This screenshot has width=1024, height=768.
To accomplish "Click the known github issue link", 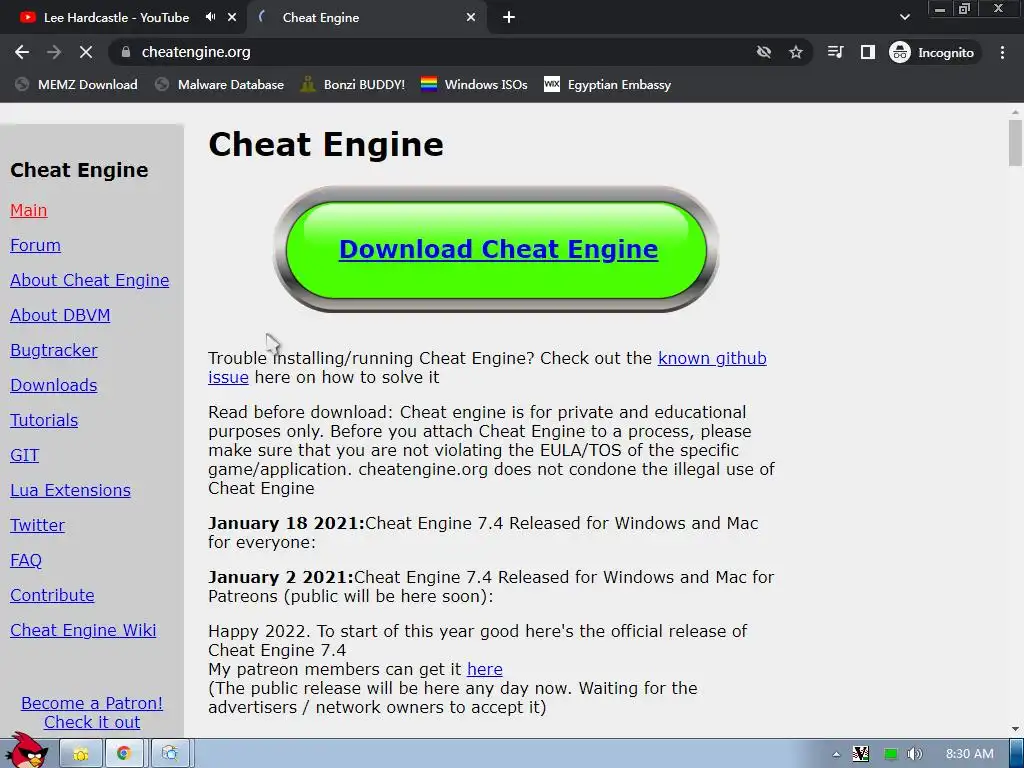I will click(712, 359).
